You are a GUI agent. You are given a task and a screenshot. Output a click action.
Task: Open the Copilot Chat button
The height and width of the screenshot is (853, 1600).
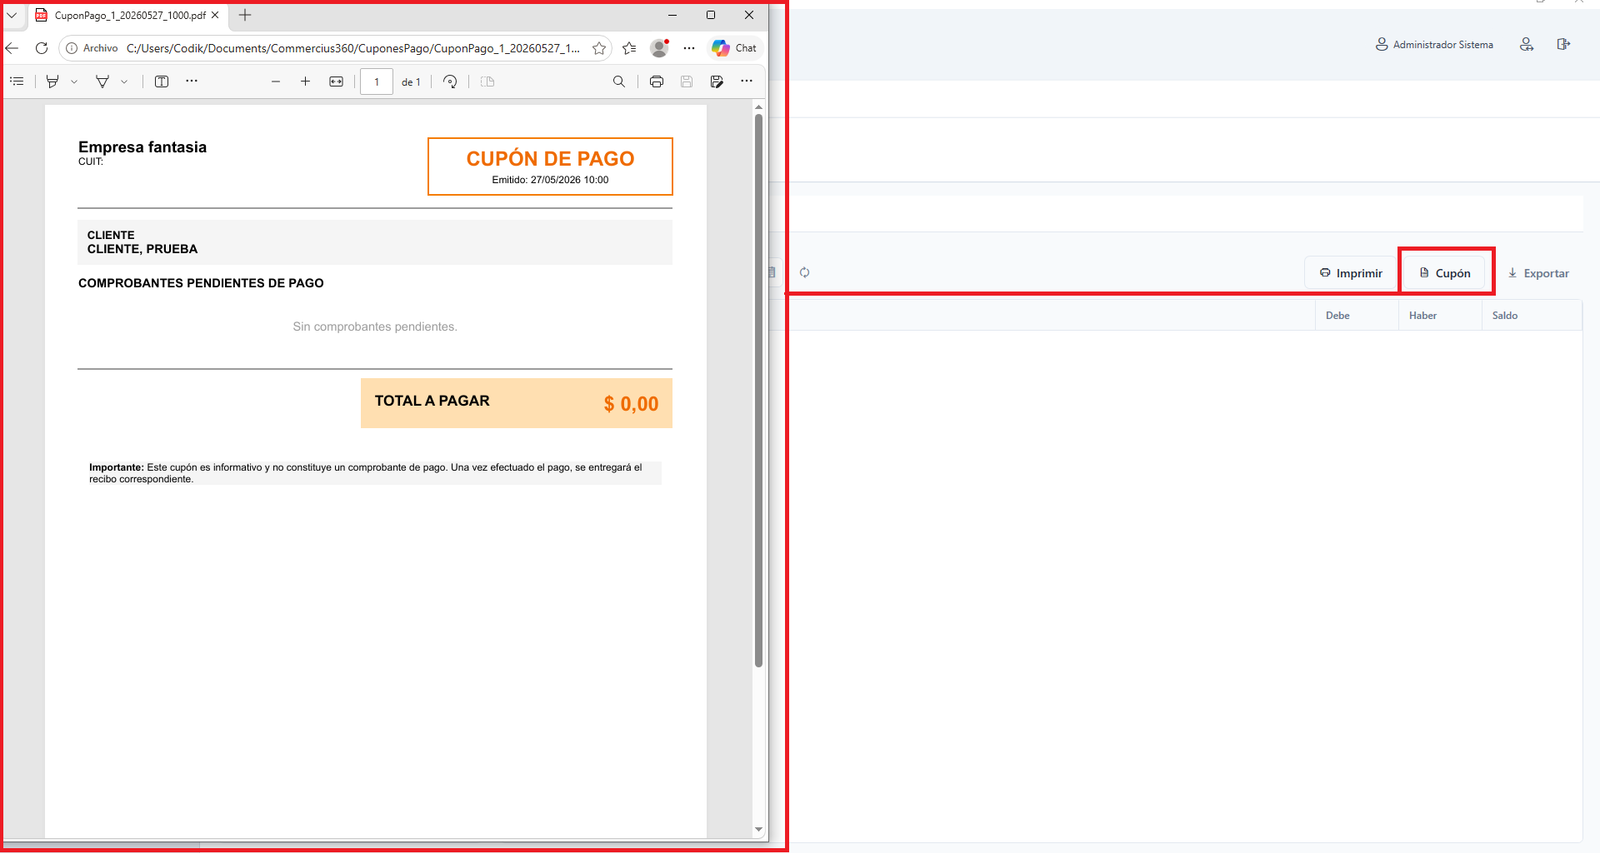pyautogui.click(x=734, y=48)
